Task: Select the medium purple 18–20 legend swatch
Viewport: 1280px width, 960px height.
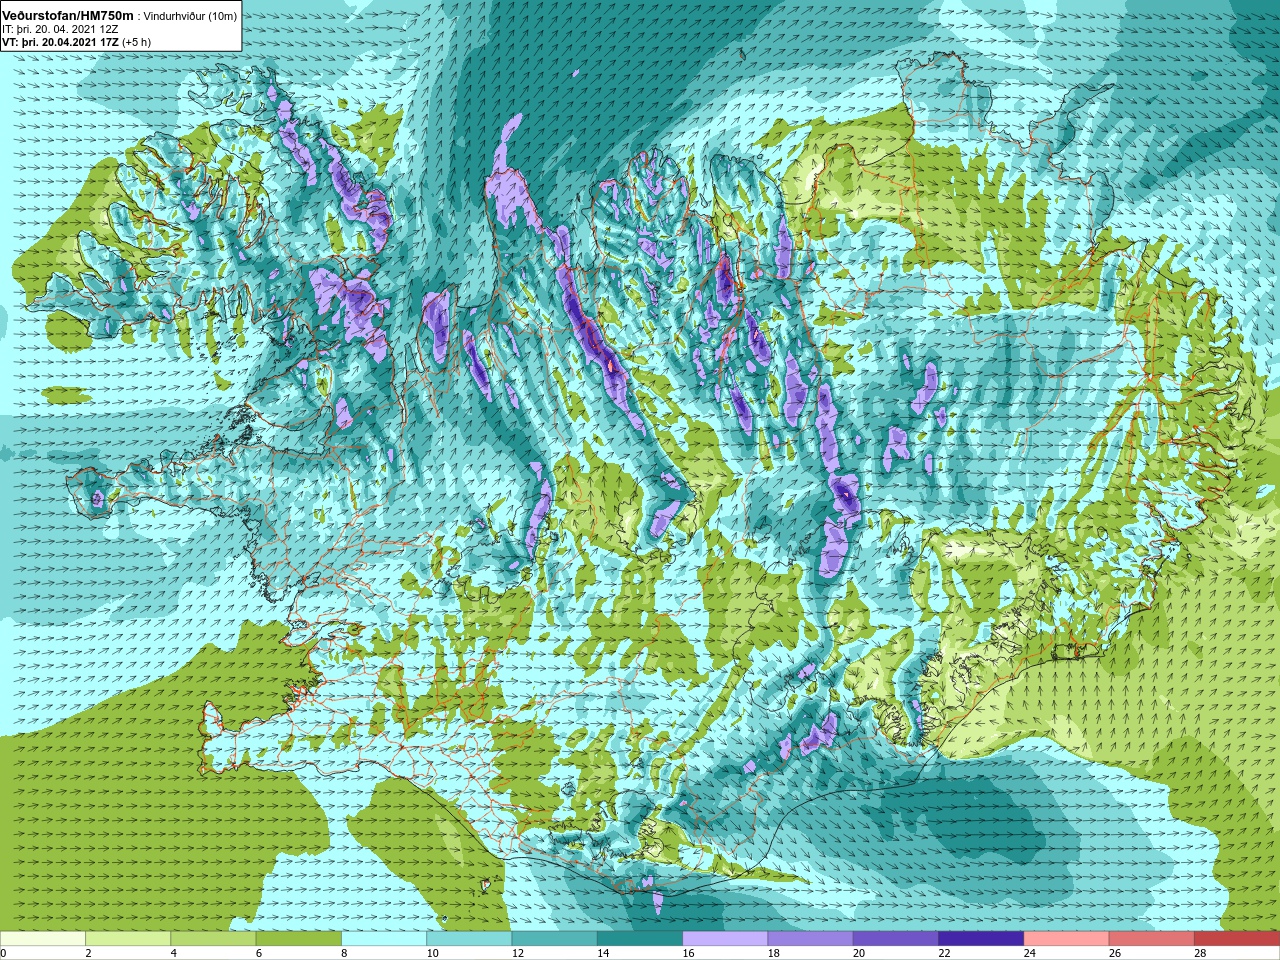Action: coord(810,938)
